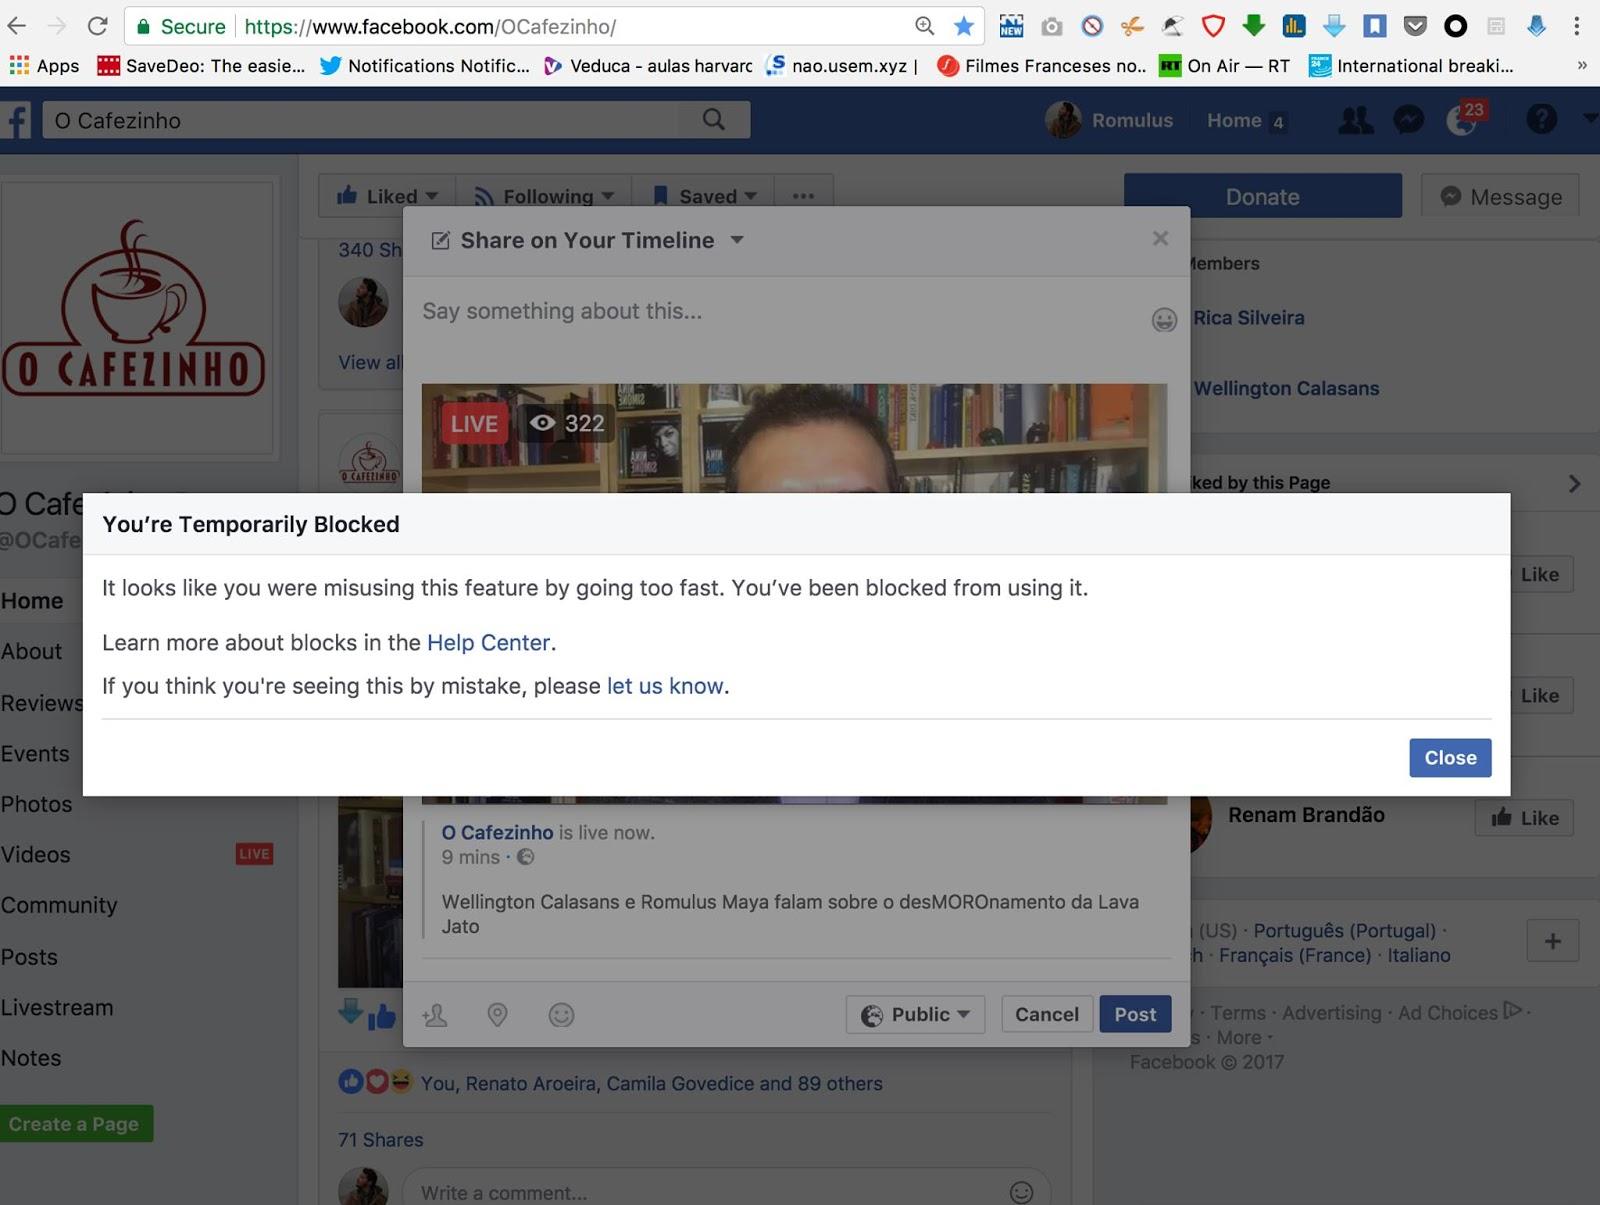Viewport: 1600px width, 1205px height.
Task: Click the help question mark icon
Action: pyautogui.click(x=1541, y=120)
